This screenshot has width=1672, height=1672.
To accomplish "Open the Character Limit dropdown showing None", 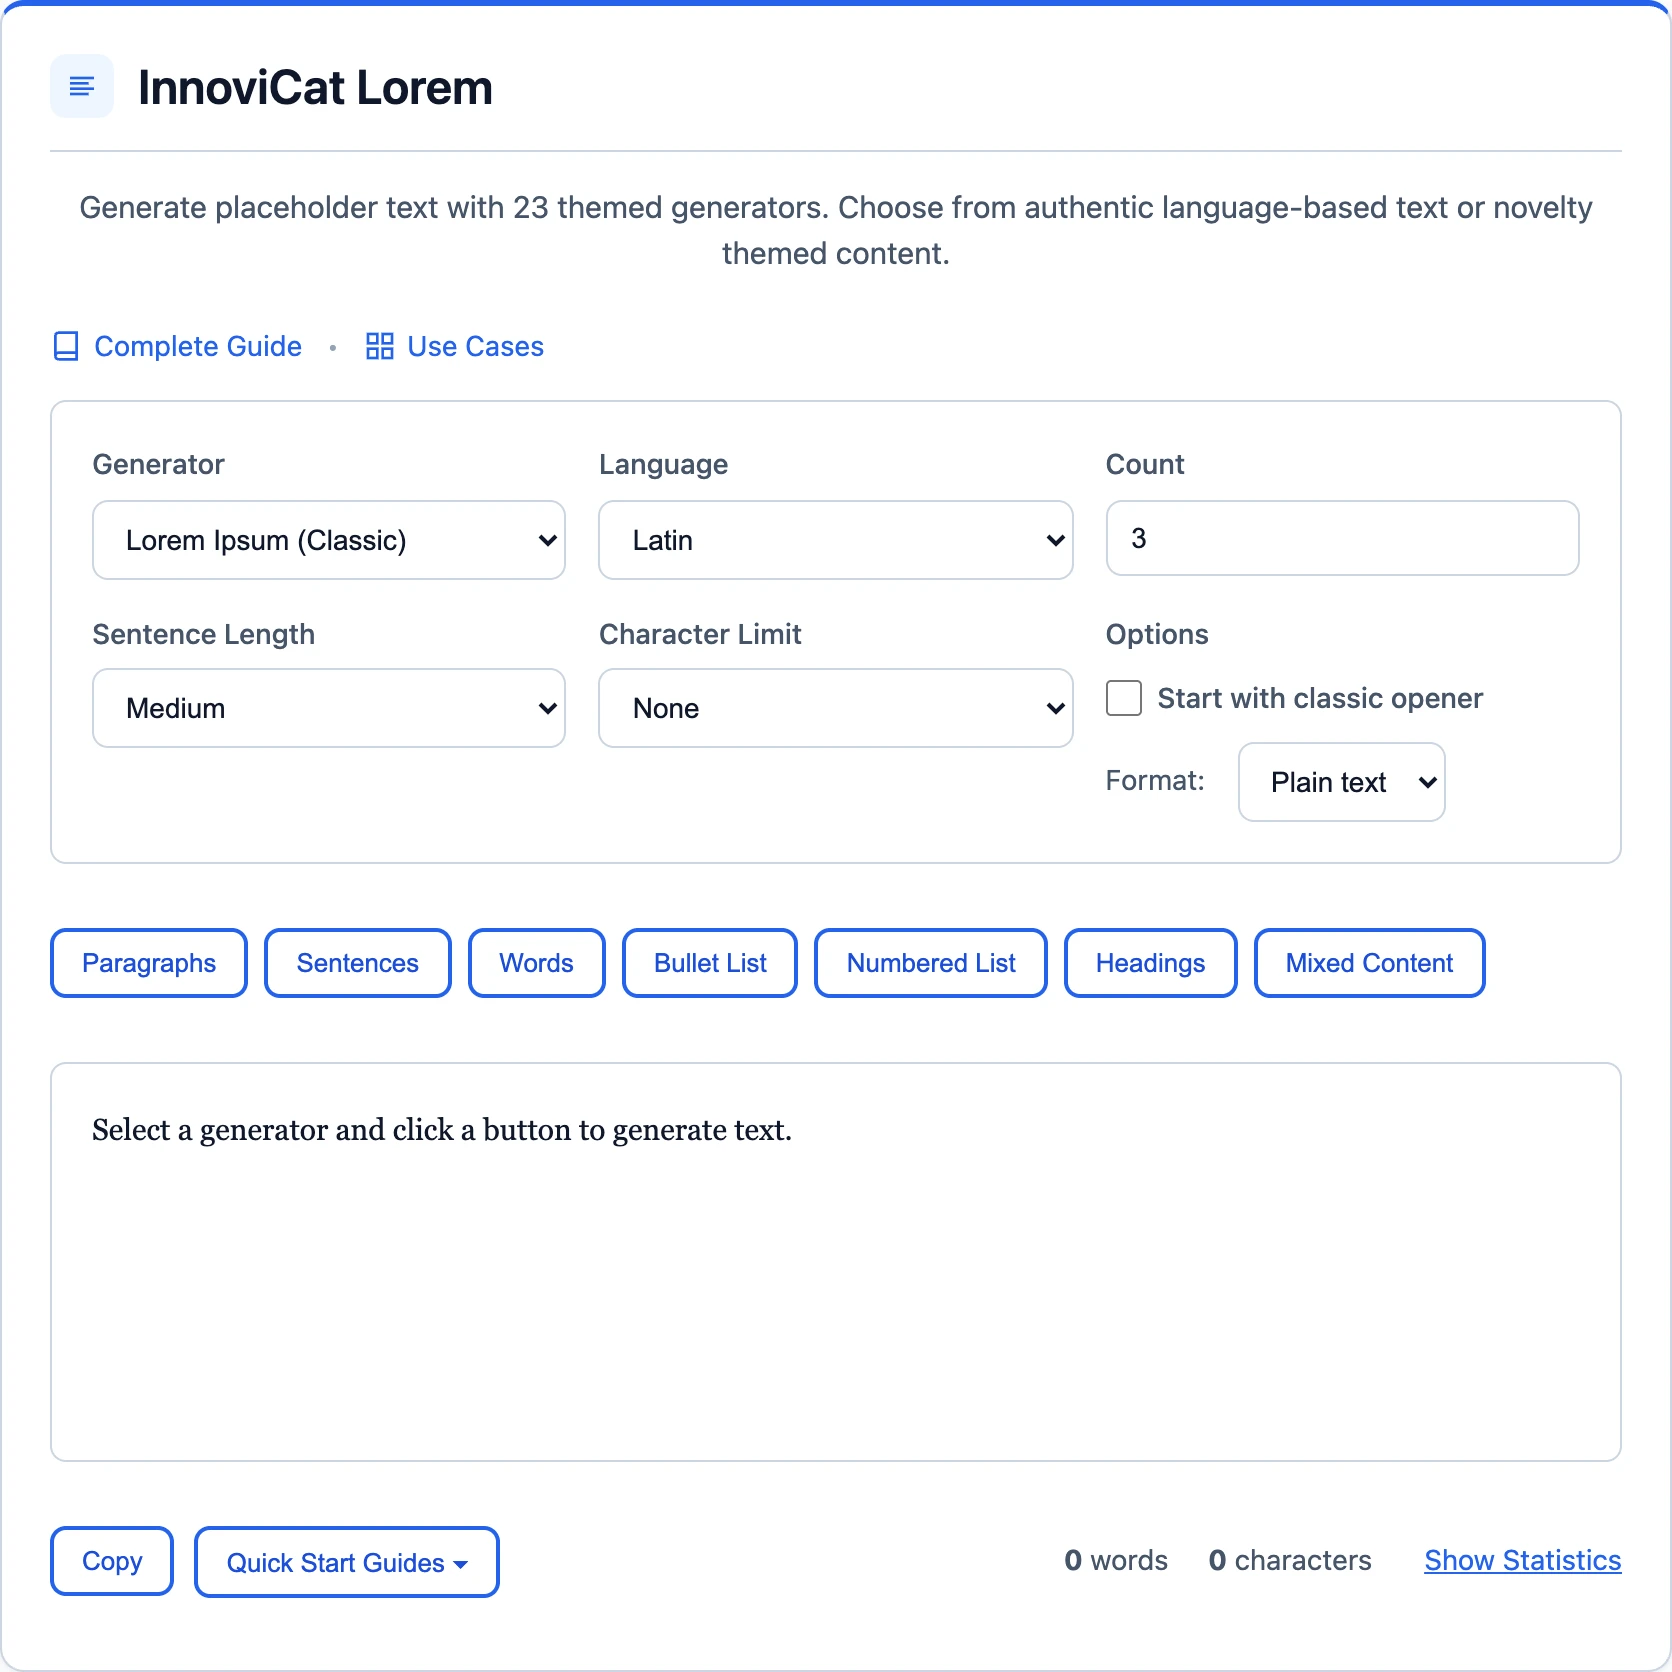I will point(836,708).
